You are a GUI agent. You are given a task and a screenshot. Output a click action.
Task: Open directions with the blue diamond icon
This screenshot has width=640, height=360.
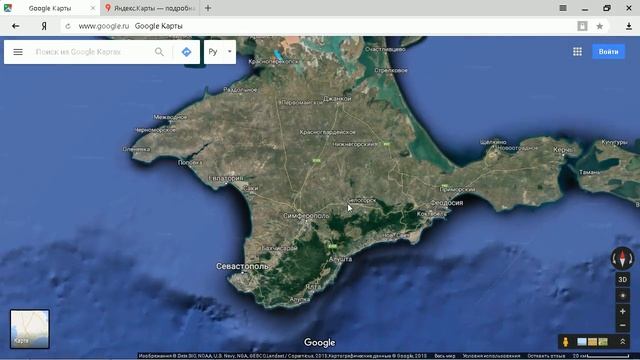coord(187,52)
